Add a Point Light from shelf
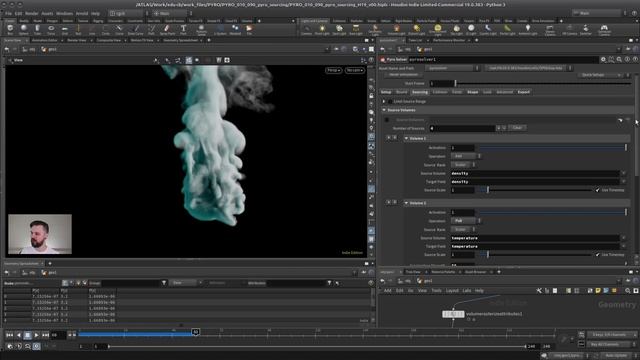This screenshot has height=360, width=640. 322,29
